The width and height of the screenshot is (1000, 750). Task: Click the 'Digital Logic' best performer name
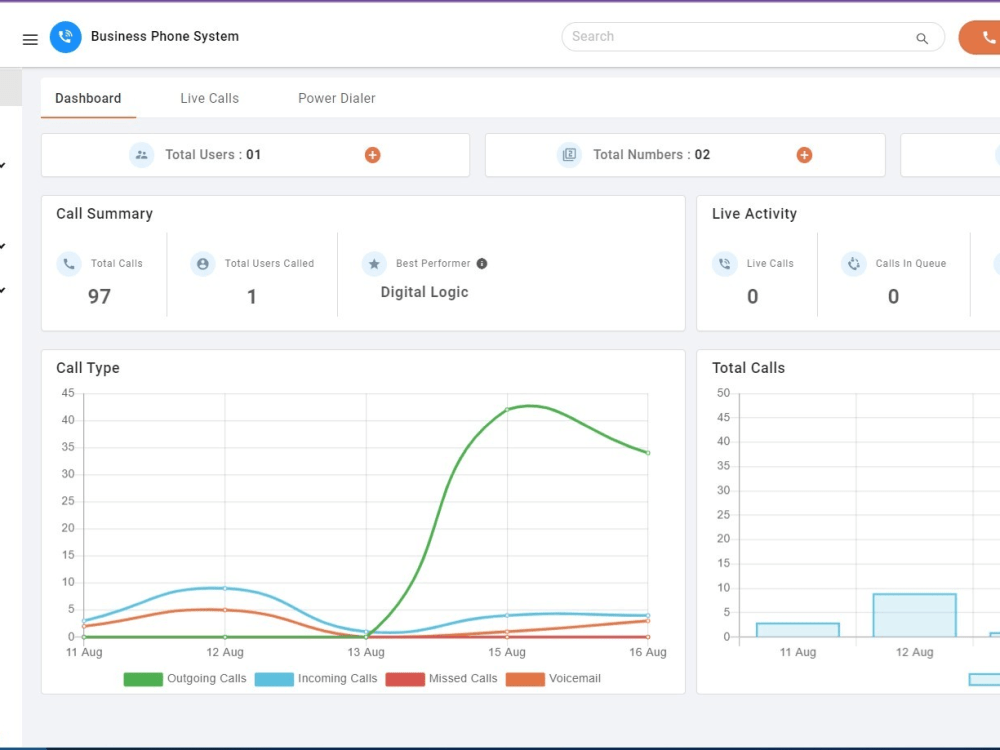425,292
